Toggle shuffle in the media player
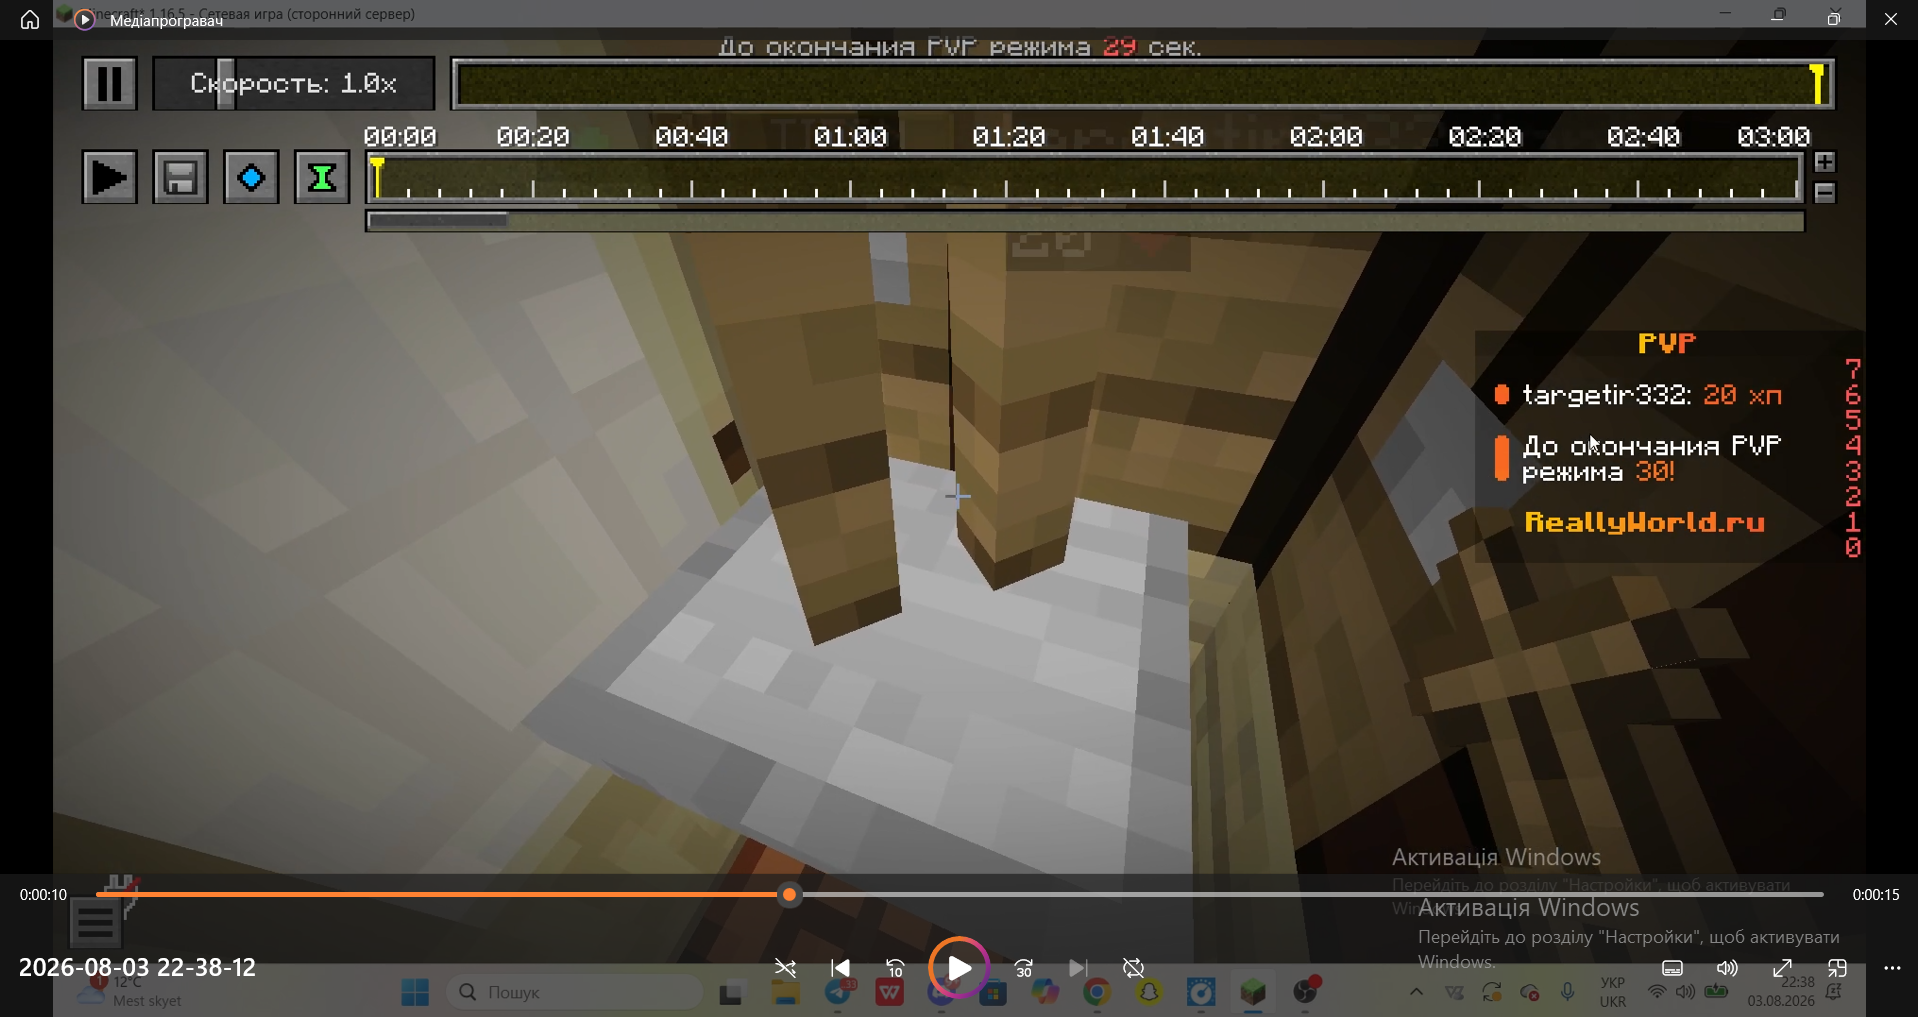This screenshot has height=1017, width=1918. pyautogui.click(x=786, y=968)
